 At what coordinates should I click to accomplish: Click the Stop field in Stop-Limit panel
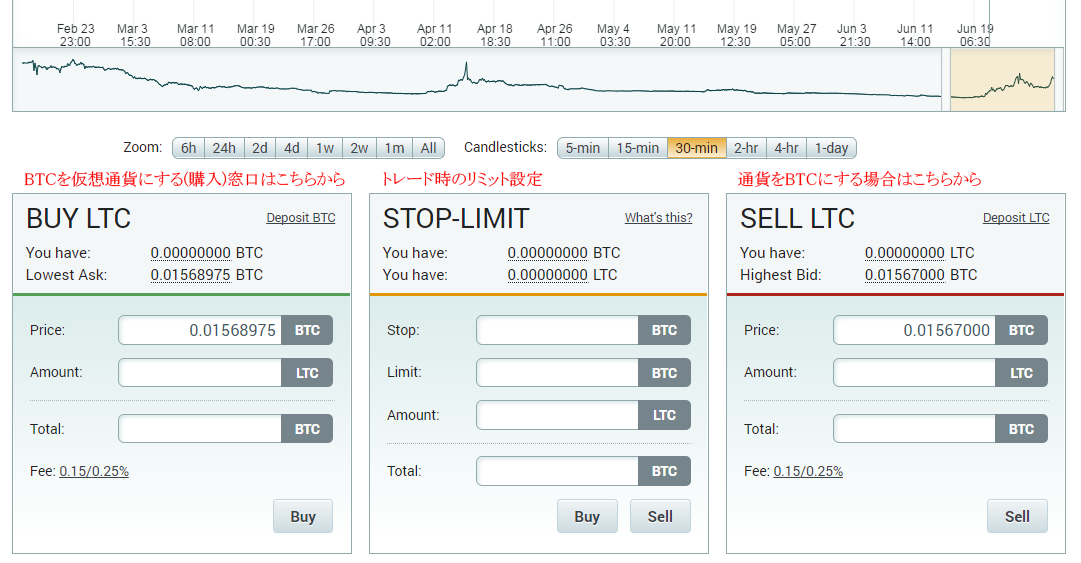point(557,330)
